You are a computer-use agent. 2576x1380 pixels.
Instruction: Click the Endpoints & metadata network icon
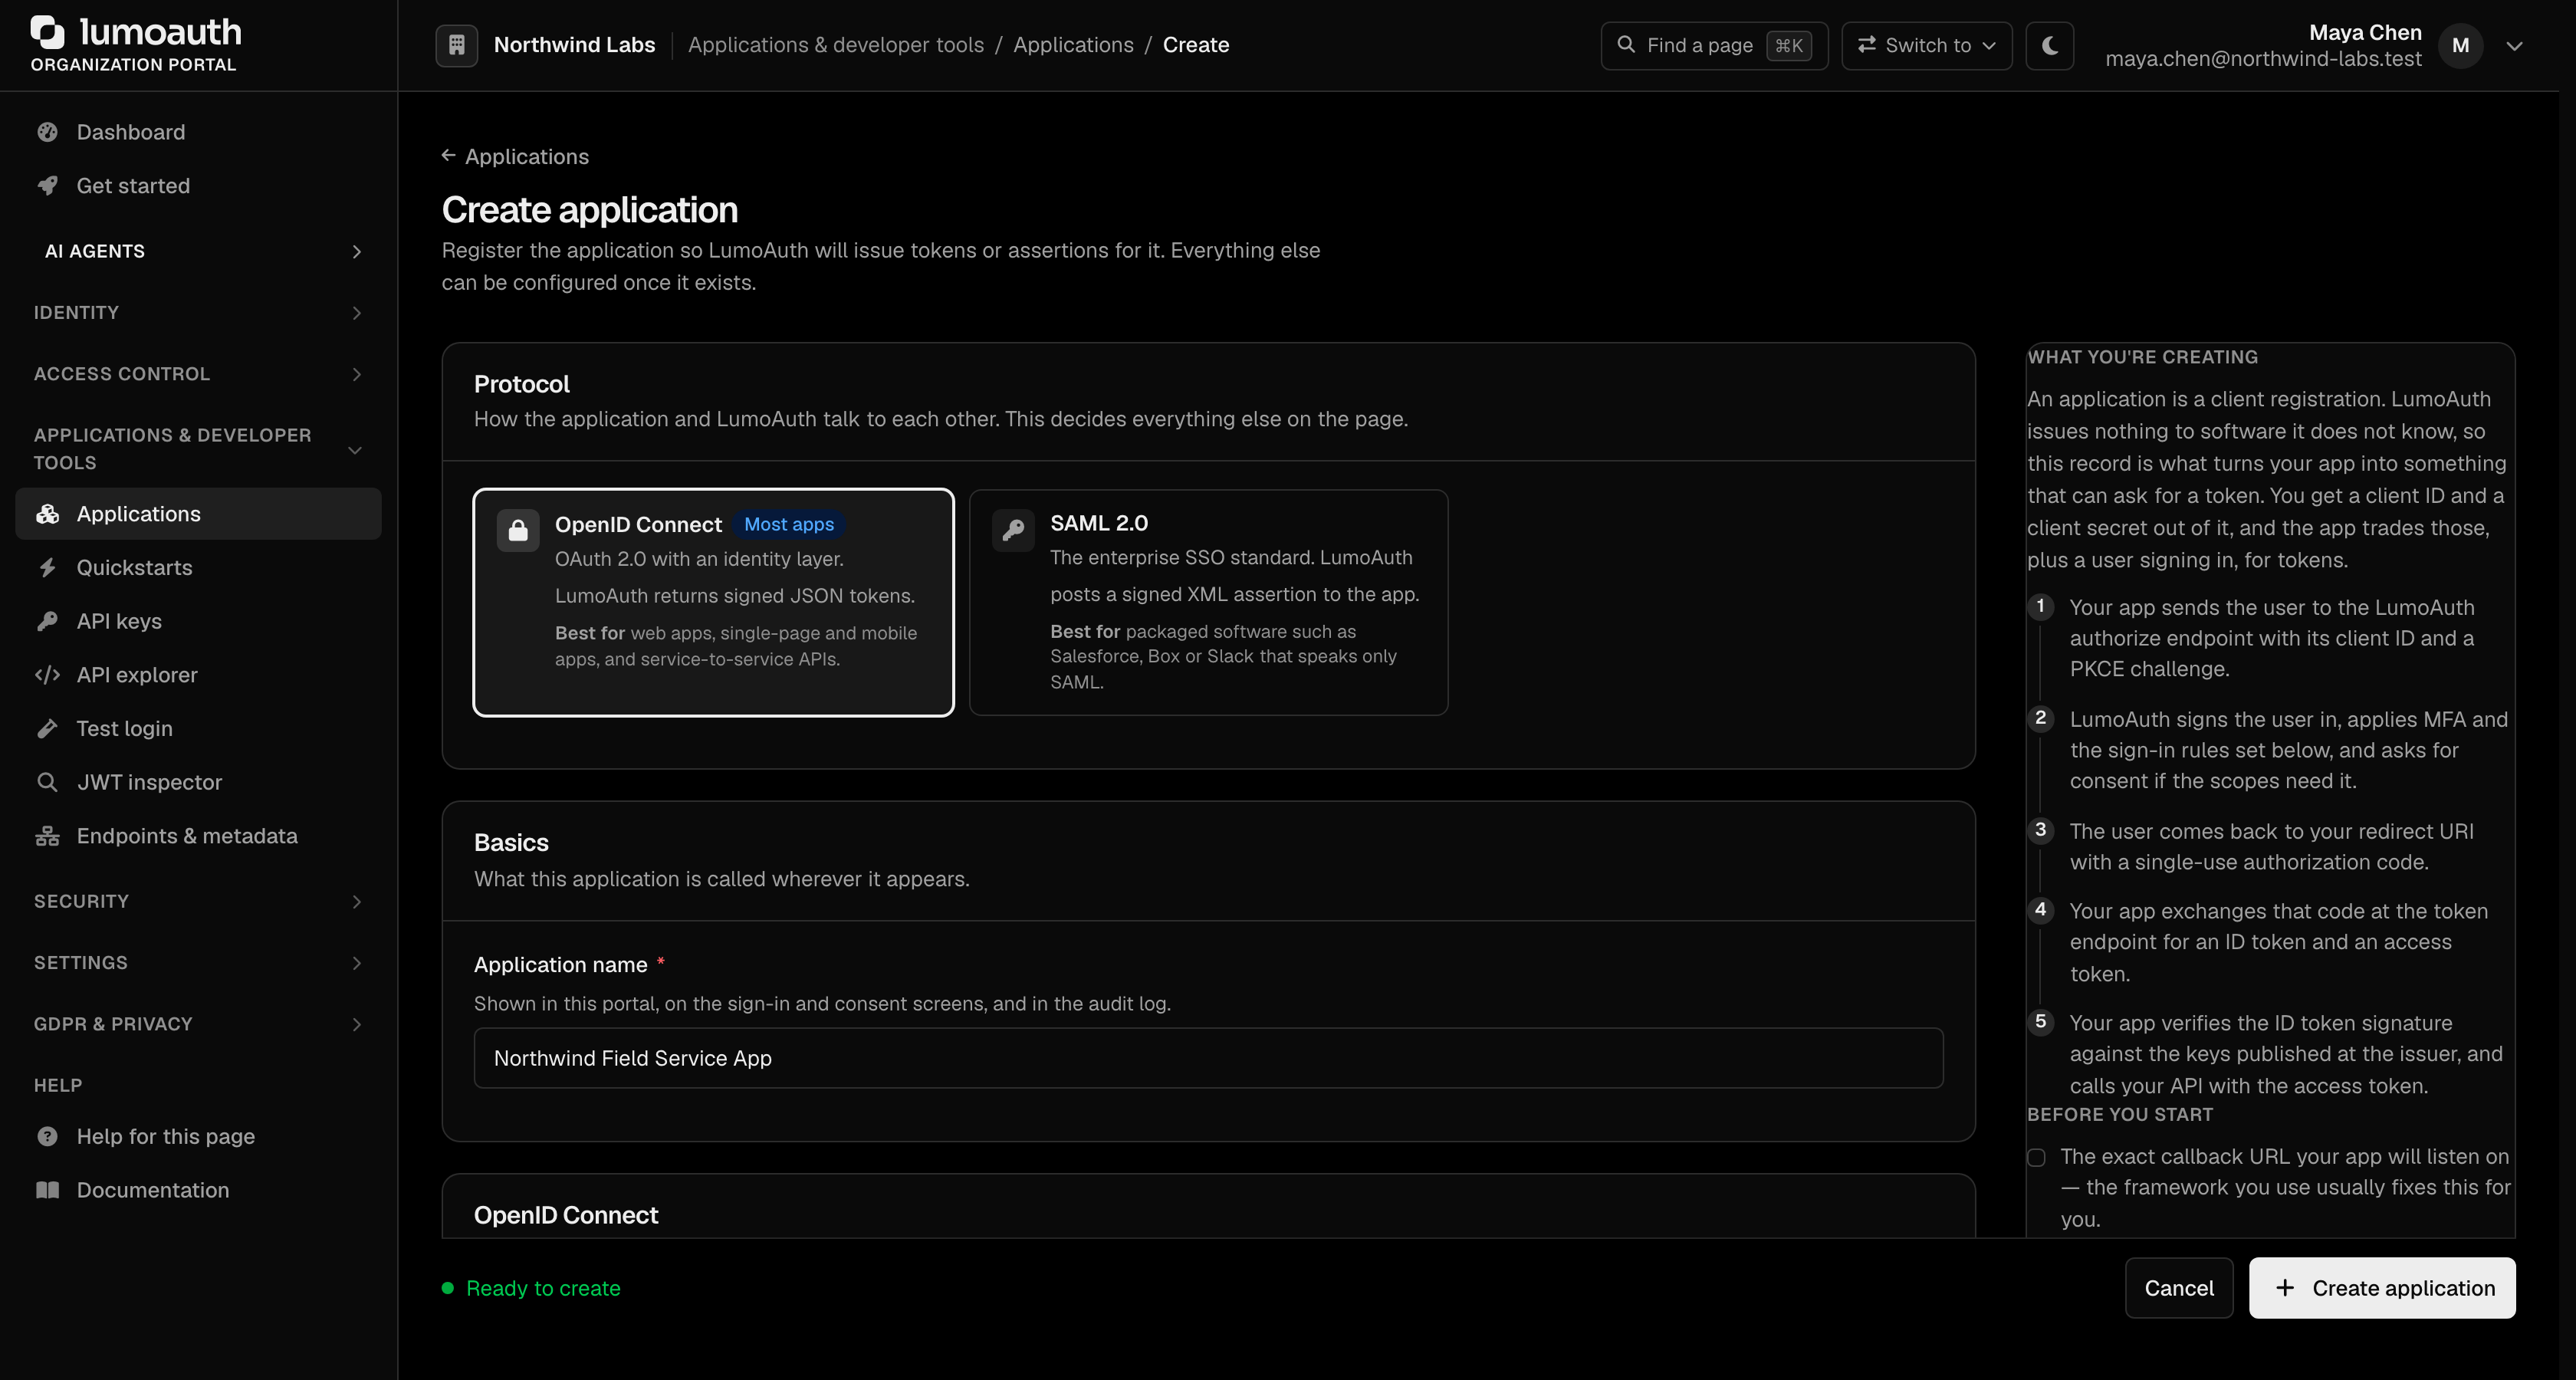[47, 836]
